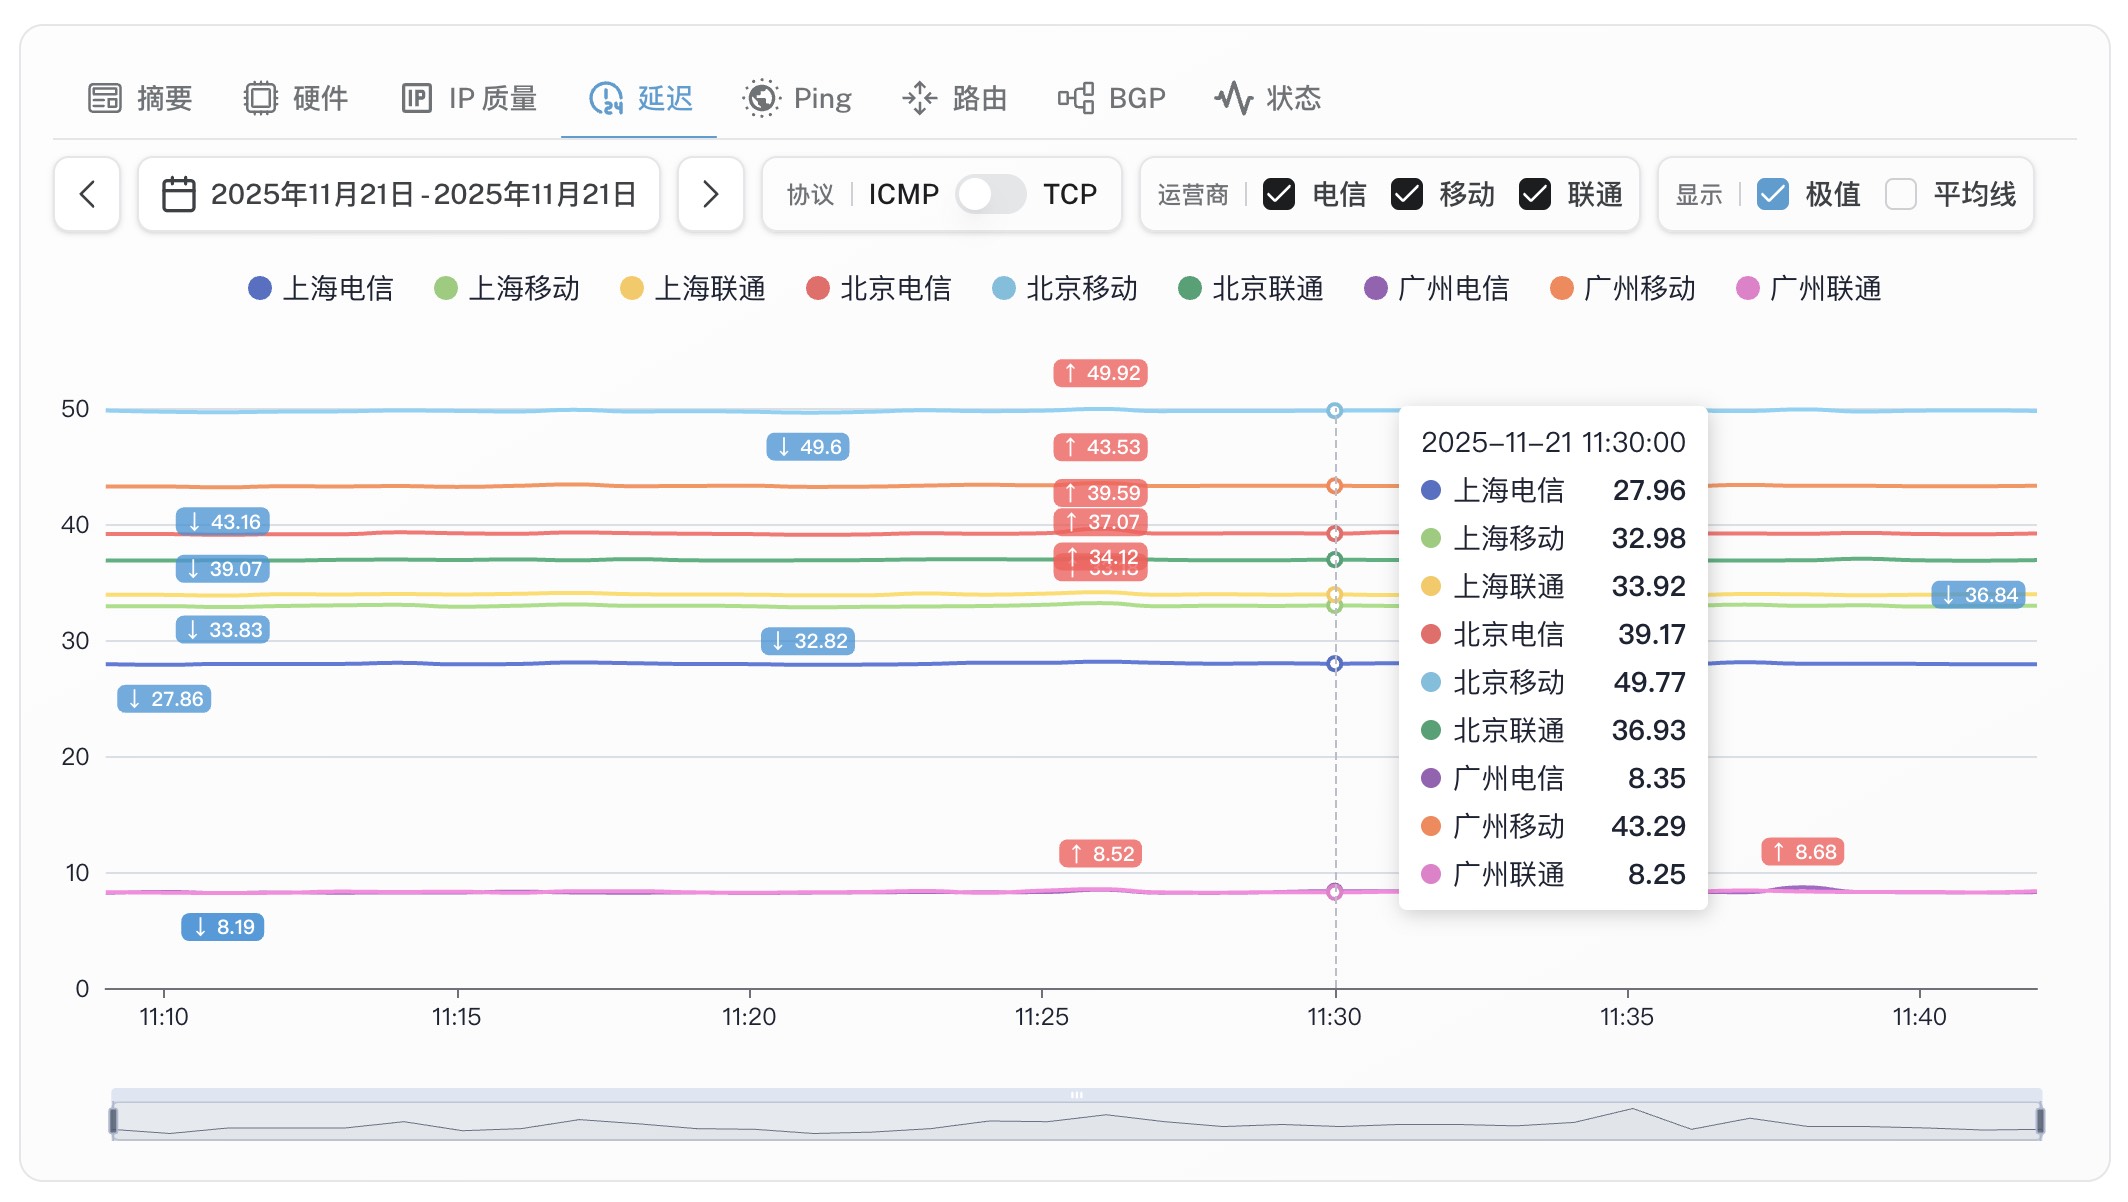Go to next date with right chevron

point(710,194)
